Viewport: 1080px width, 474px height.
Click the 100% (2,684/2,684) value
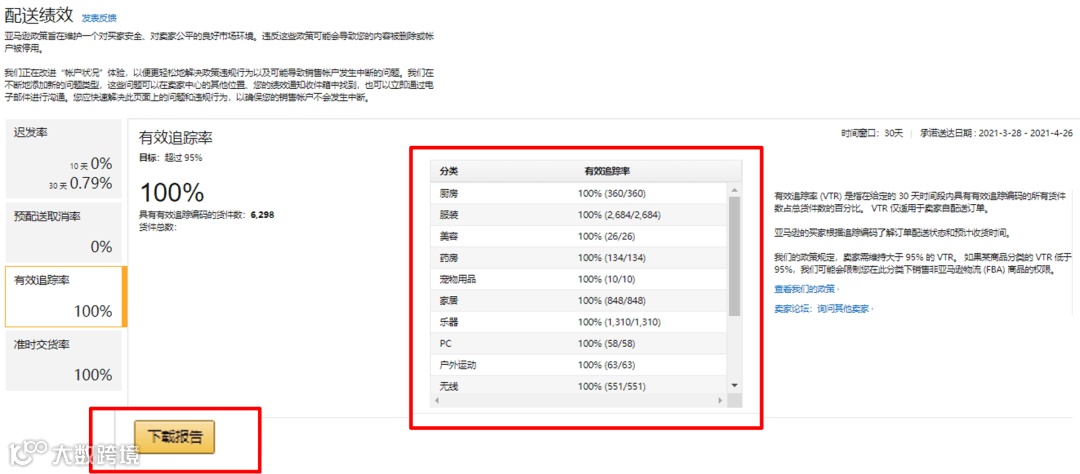[619, 215]
